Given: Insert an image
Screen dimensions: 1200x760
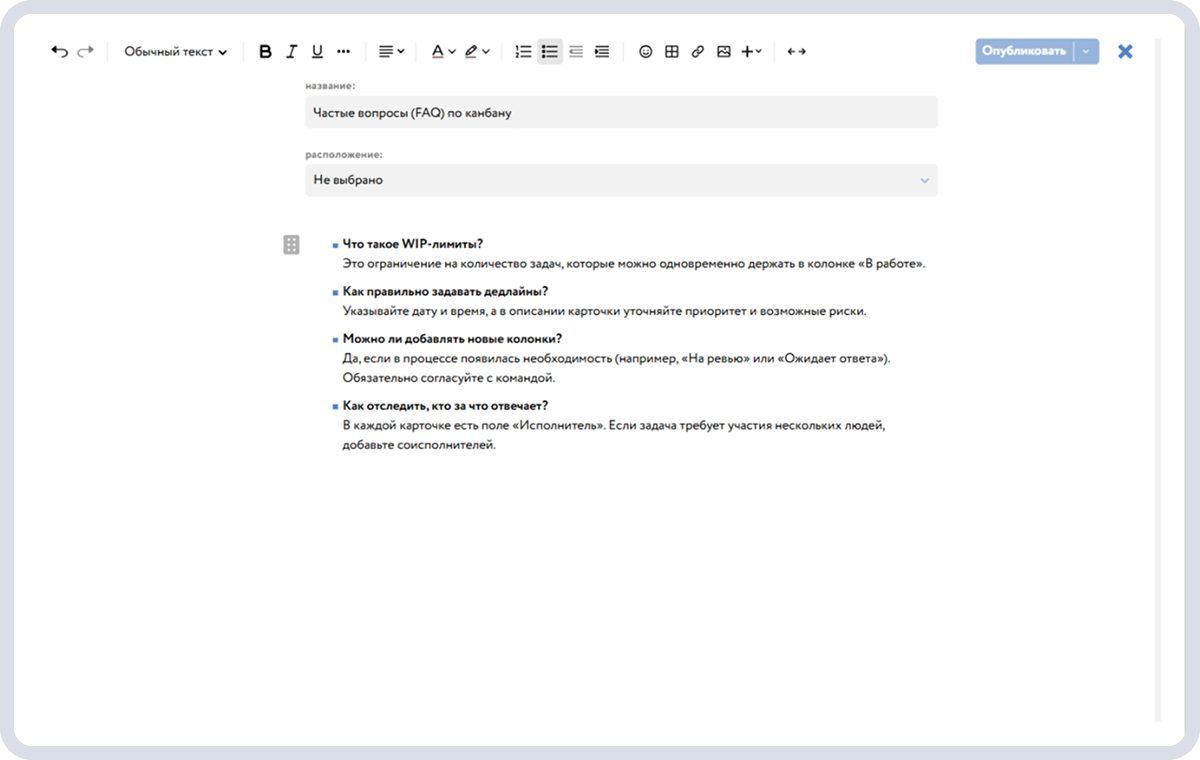Looking at the screenshot, I should click(x=724, y=52).
